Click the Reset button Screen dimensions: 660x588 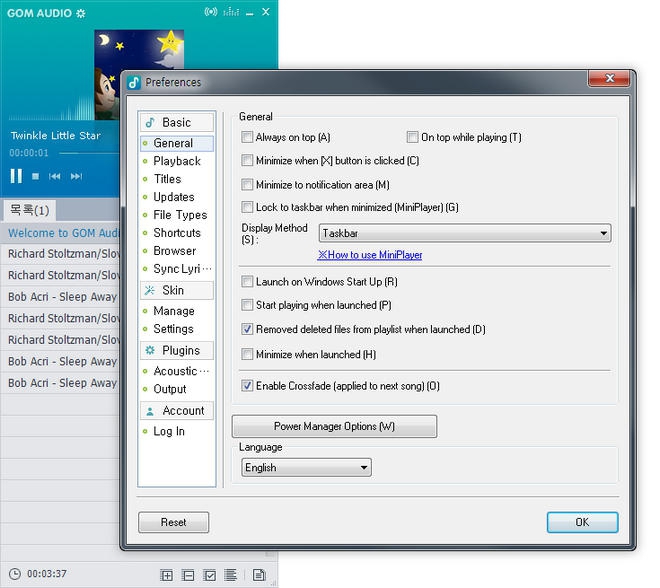173,522
